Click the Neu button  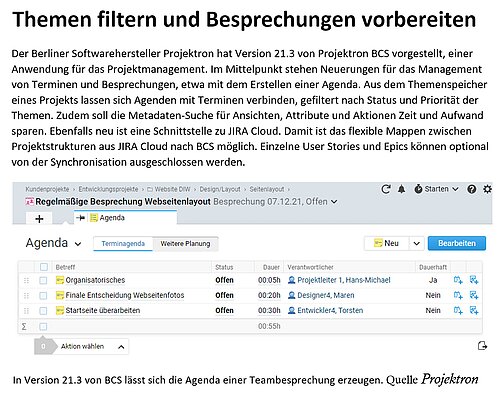(x=387, y=243)
